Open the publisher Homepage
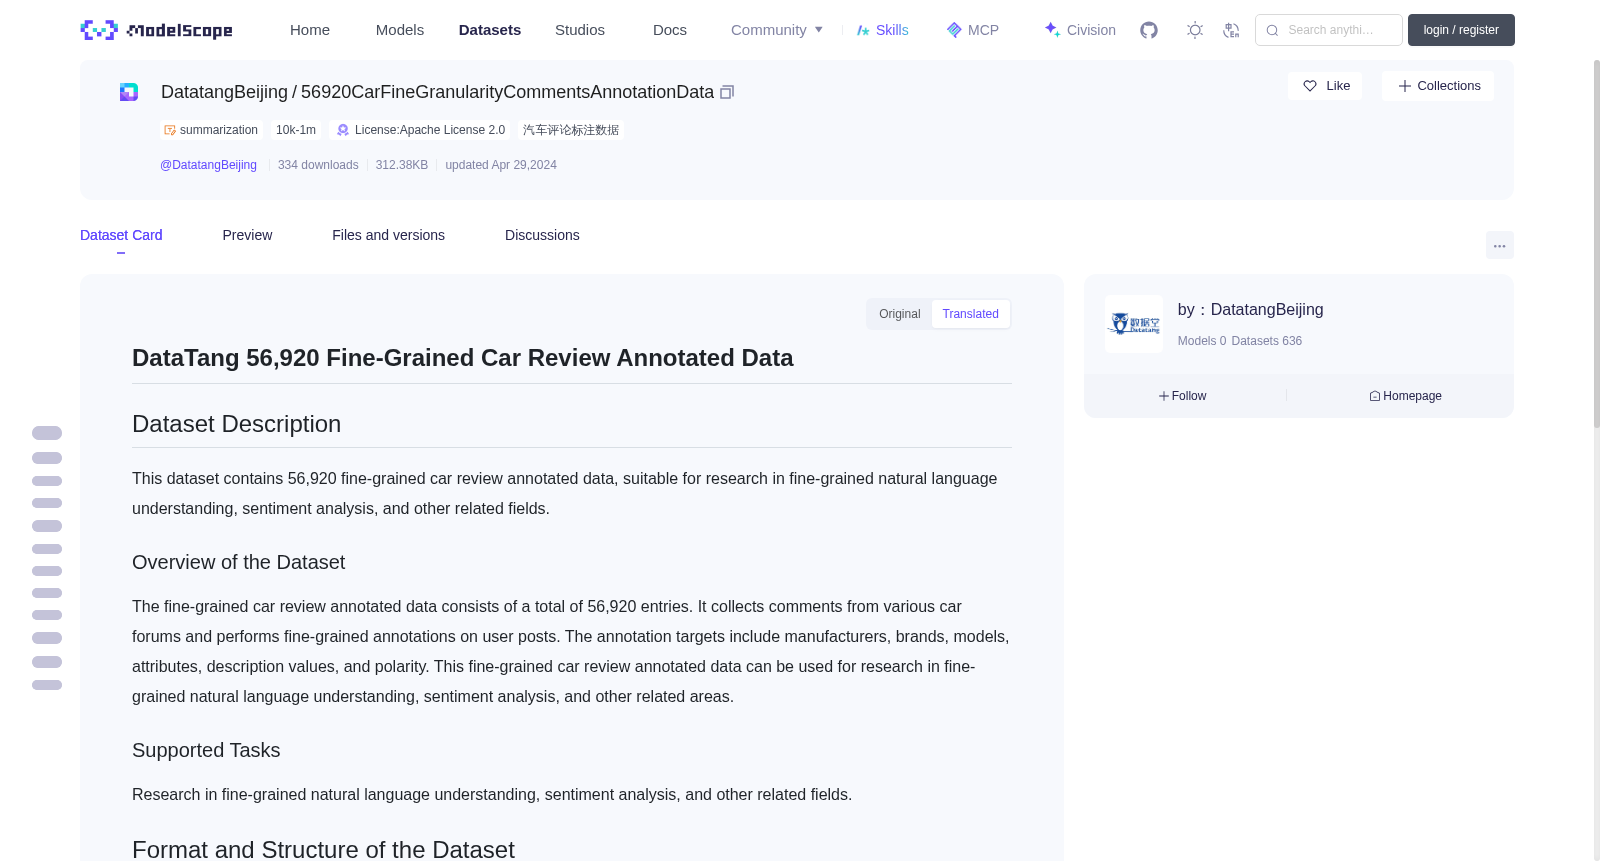The height and width of the screenshot is (861, 1600). 1405,396
